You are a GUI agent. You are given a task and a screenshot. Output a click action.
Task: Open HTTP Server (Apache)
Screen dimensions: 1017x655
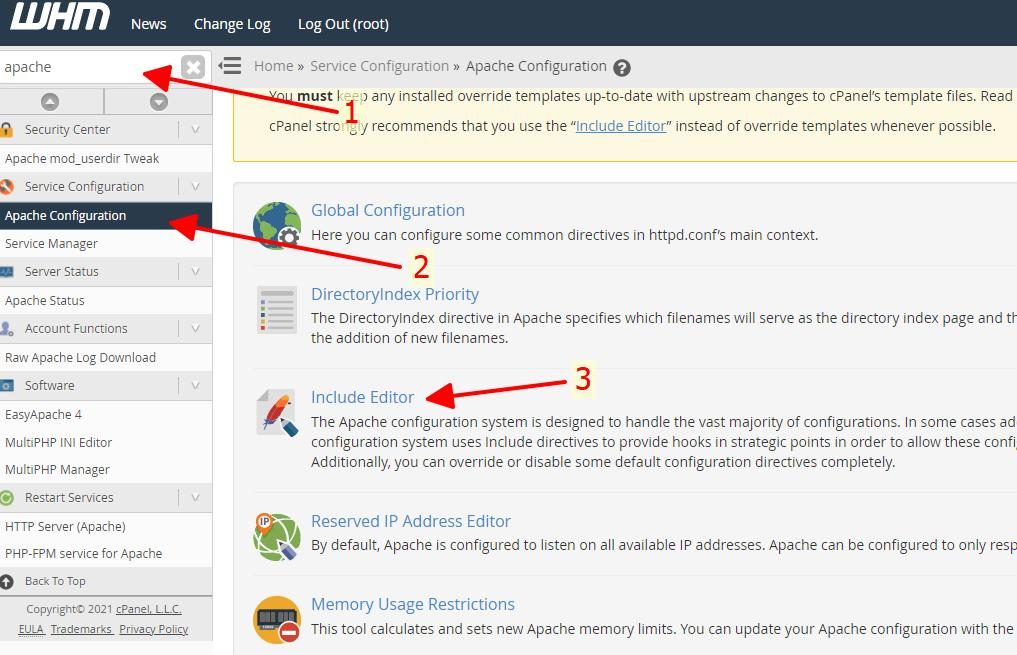tap(66, 527)
